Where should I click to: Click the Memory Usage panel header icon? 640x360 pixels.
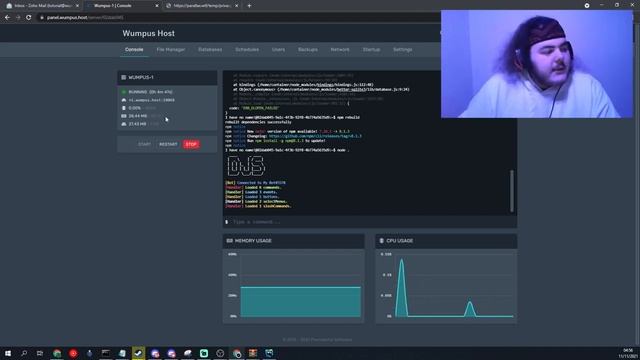[x=229, y=241]
